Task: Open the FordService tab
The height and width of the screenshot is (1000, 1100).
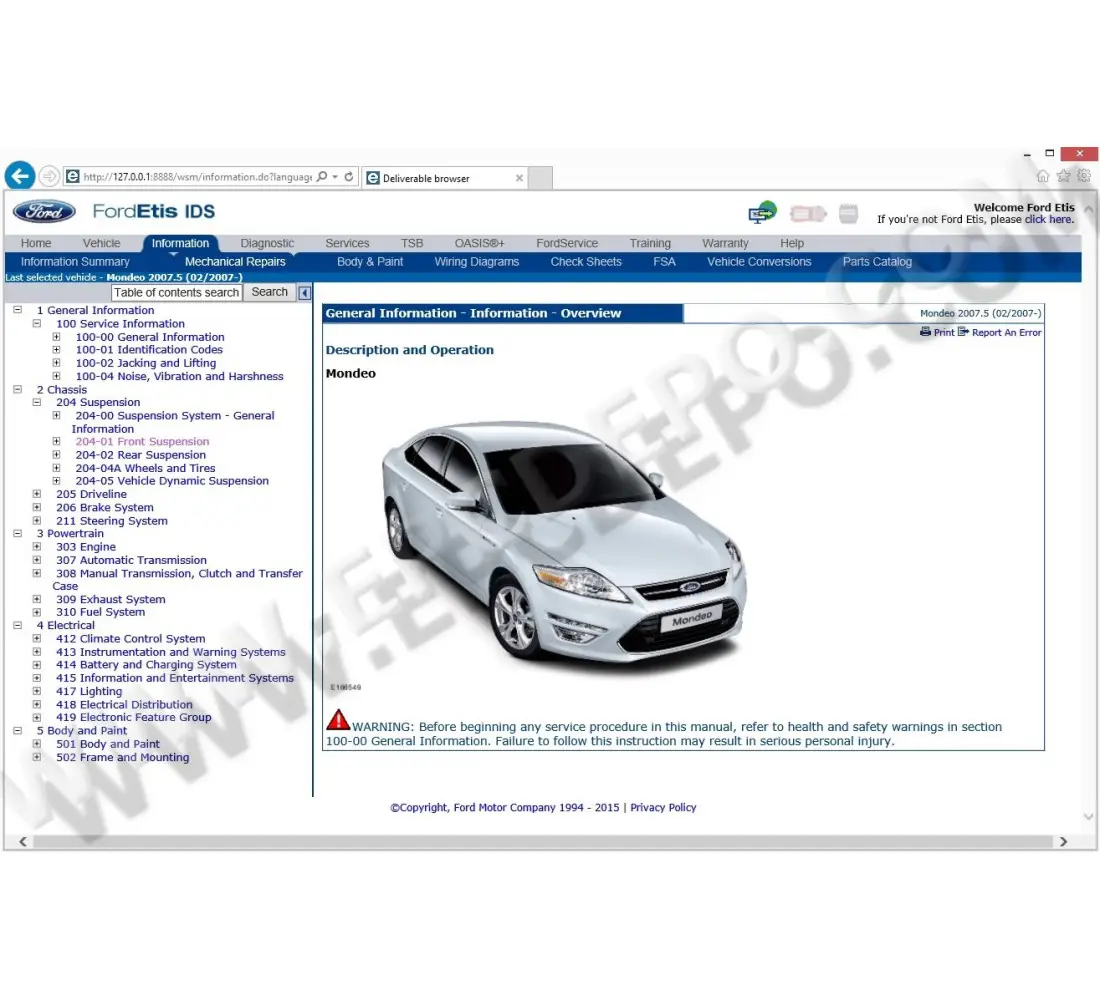Action: [x=567, y=243]
